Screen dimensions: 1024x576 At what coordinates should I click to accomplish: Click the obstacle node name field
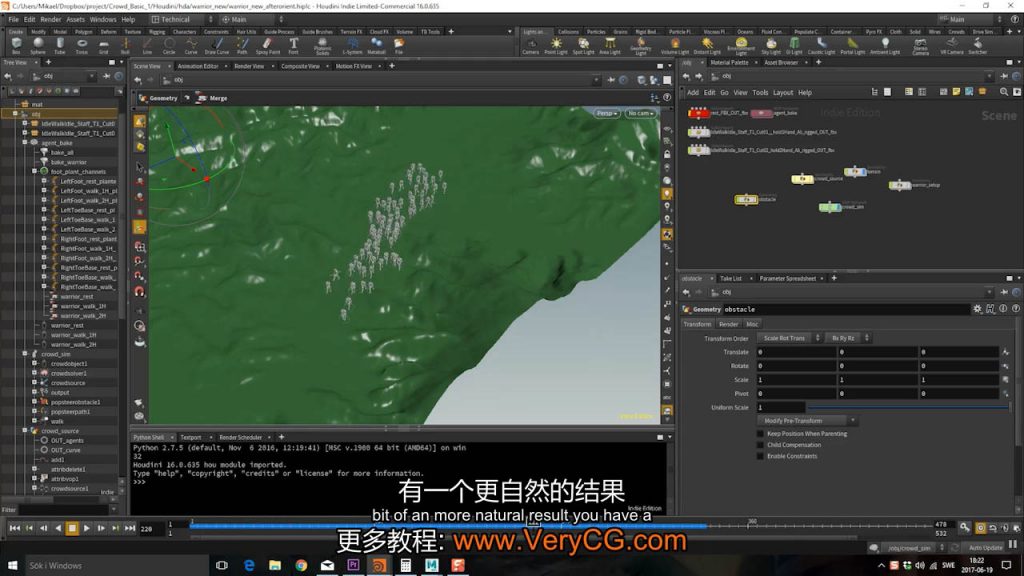[846, 310]
